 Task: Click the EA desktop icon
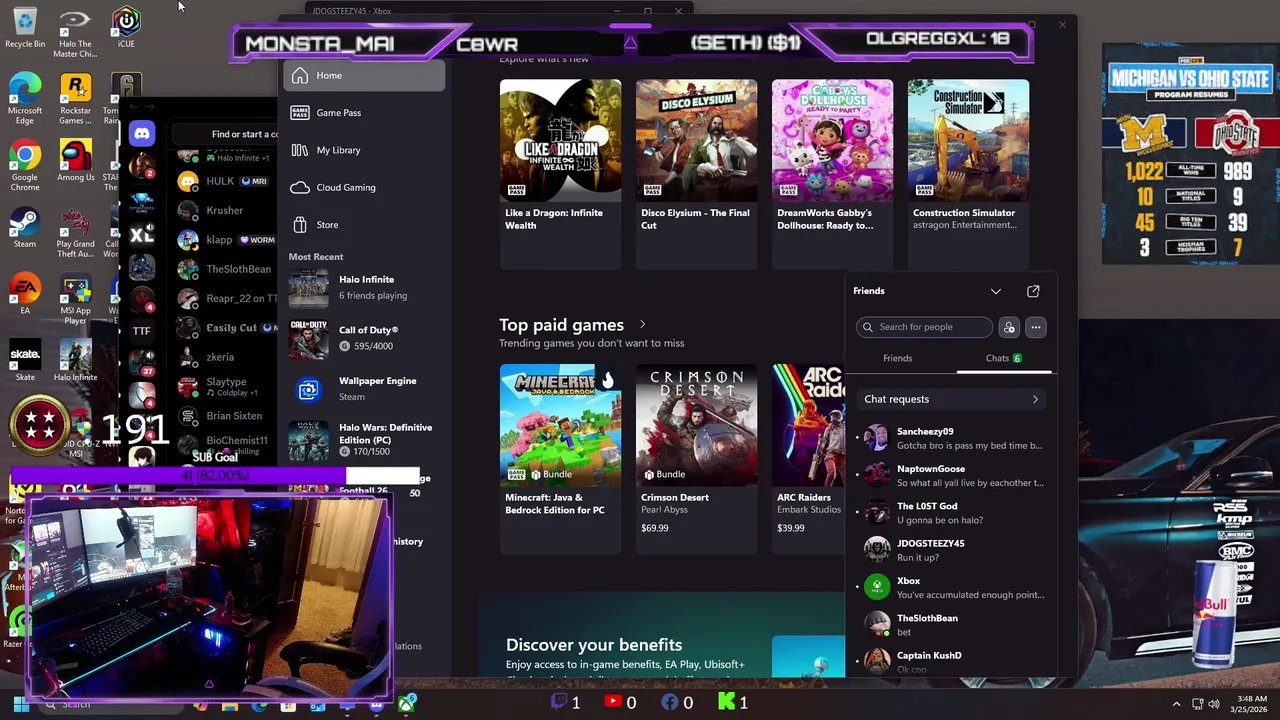click(25, 295)
